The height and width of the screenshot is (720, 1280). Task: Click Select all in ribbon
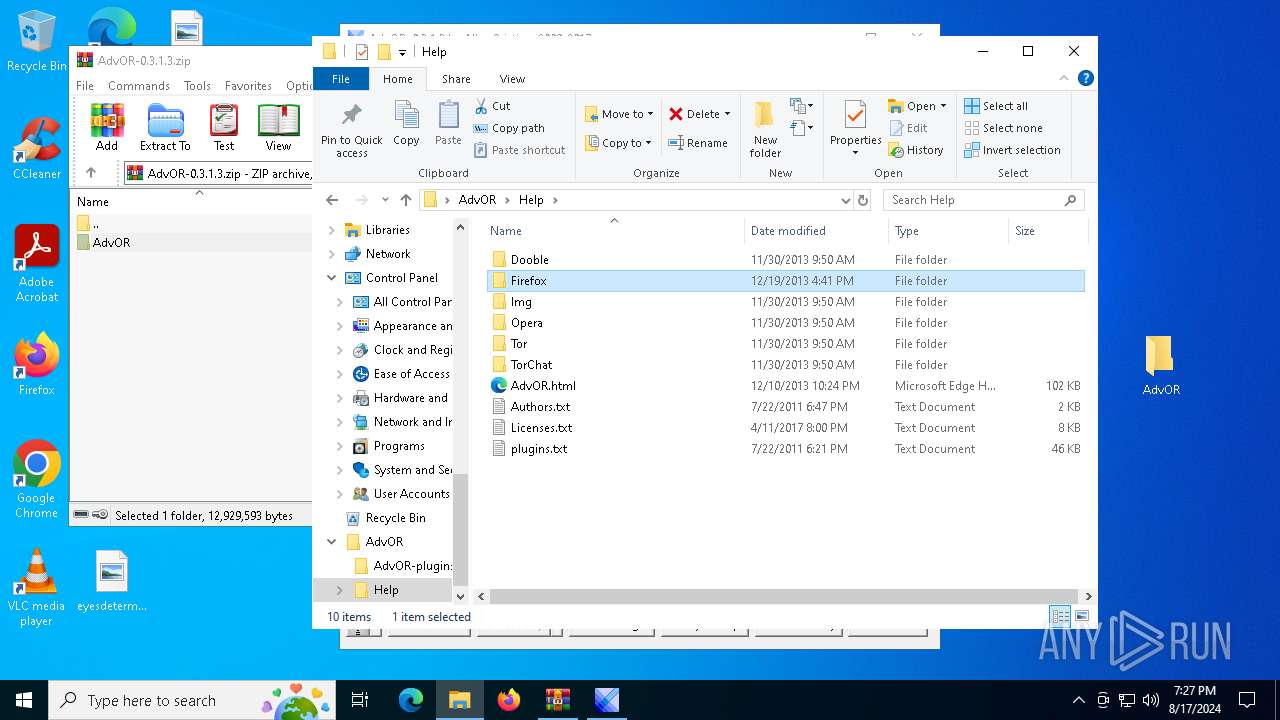coord(995,106)
